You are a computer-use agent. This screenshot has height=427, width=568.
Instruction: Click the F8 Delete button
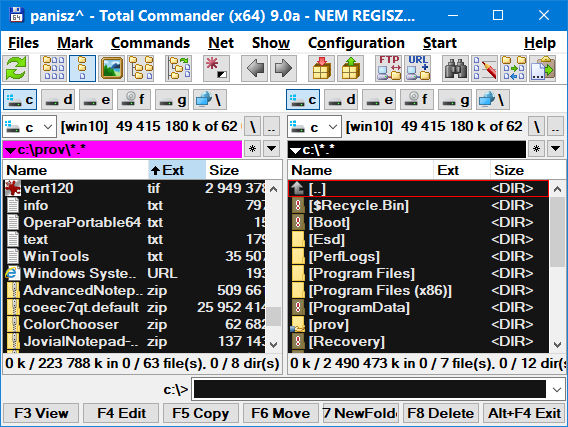[440, 413]
